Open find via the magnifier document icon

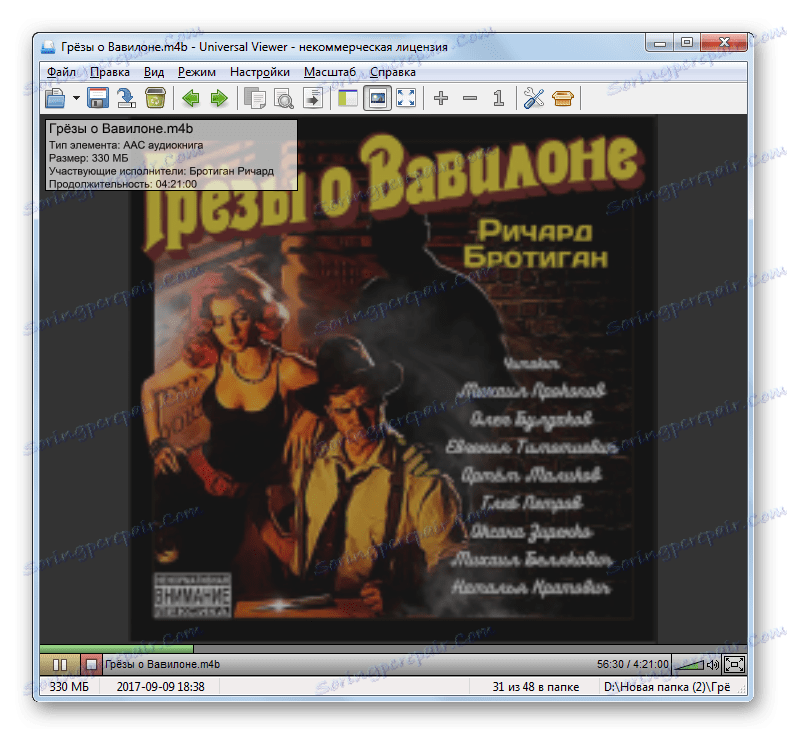point(284,98)
